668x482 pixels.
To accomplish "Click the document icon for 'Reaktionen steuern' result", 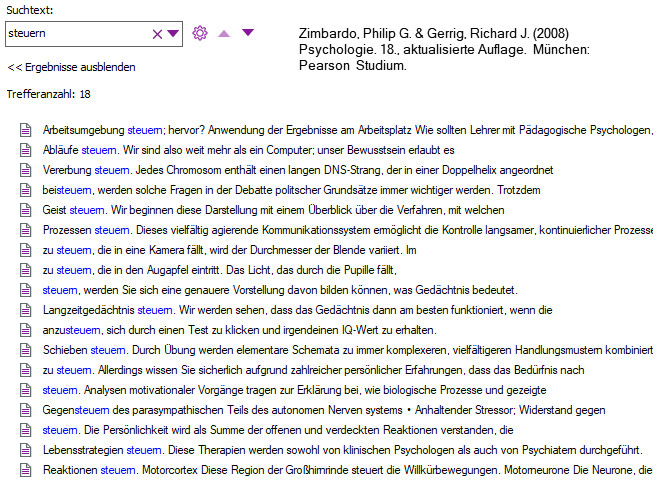I will pos(26,470).
